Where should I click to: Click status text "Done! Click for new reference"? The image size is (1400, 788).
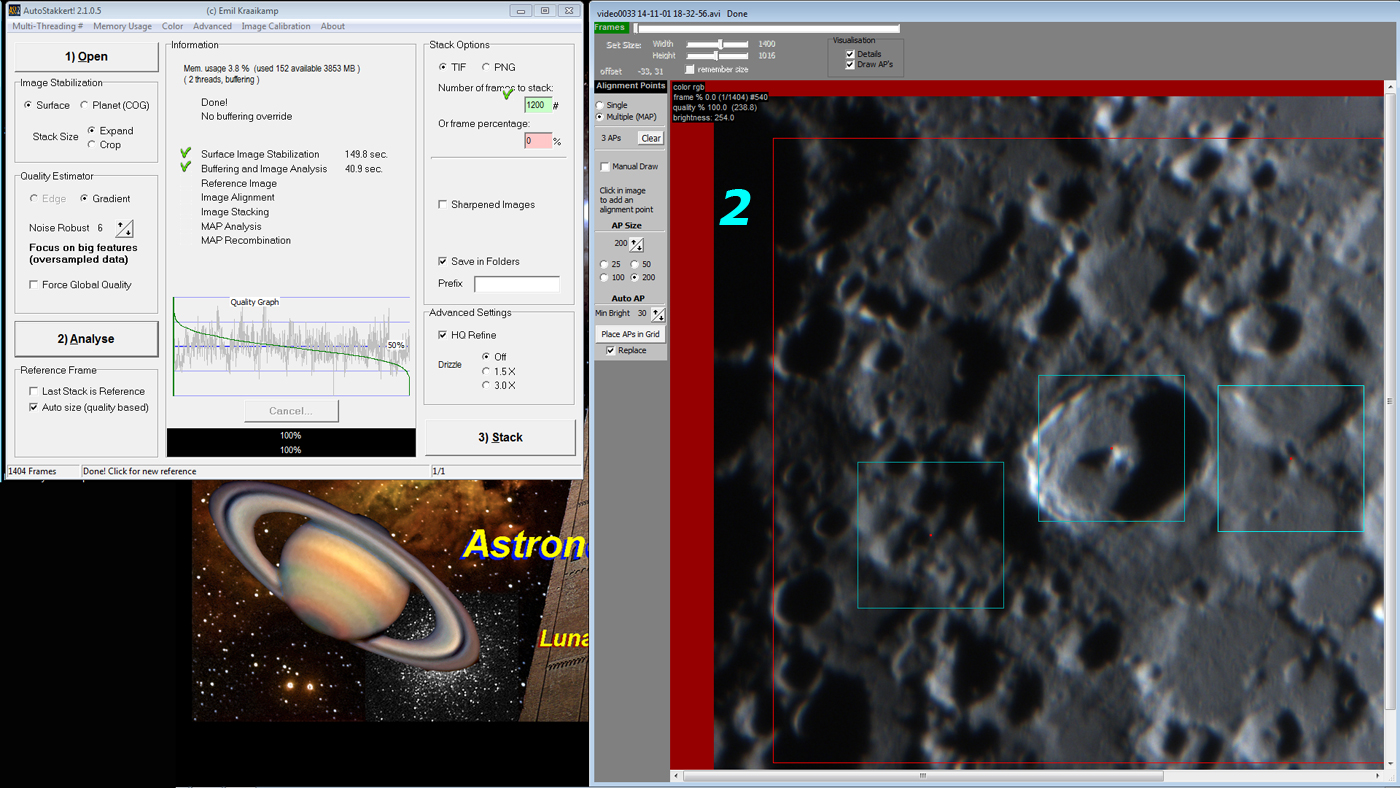[x=139, y=471]
